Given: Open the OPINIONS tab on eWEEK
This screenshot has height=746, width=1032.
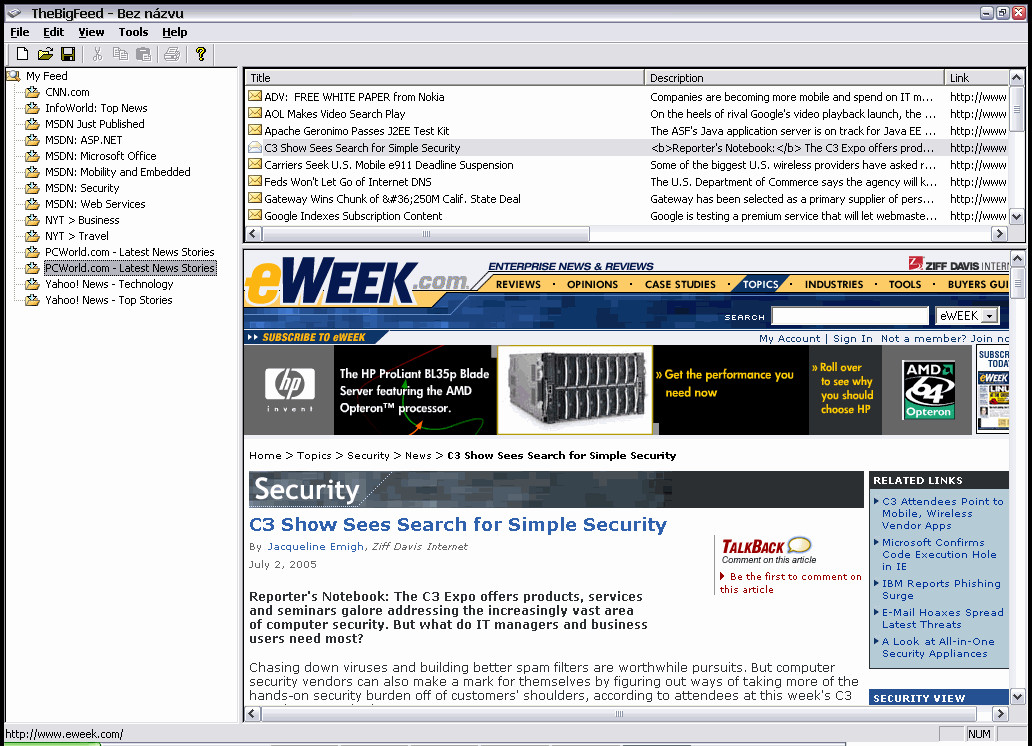Looking at the screenshot, I should 592,284.
